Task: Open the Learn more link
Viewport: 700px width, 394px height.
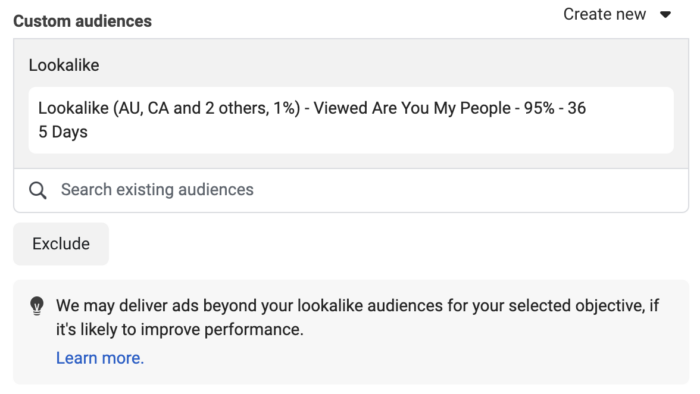Action: coord(100,358)
